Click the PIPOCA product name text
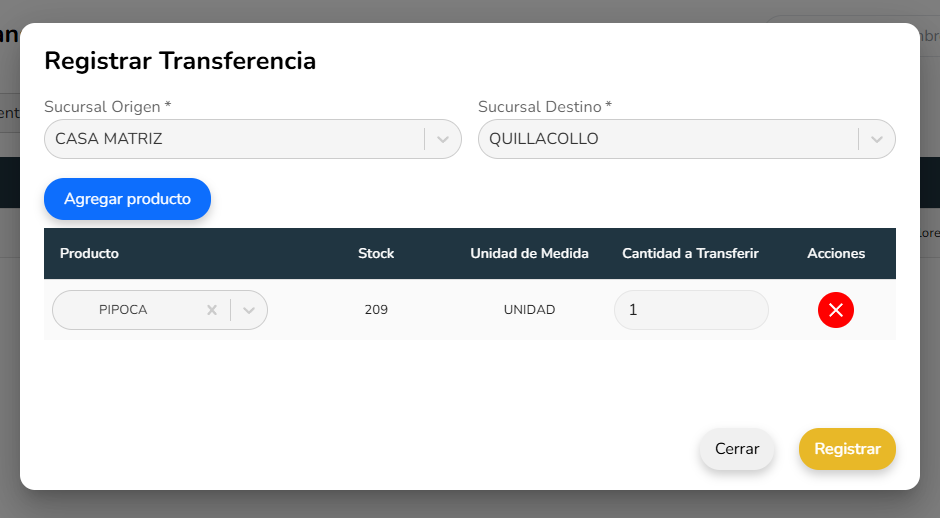This screenshot has width=940, height=518. (123, 310)
